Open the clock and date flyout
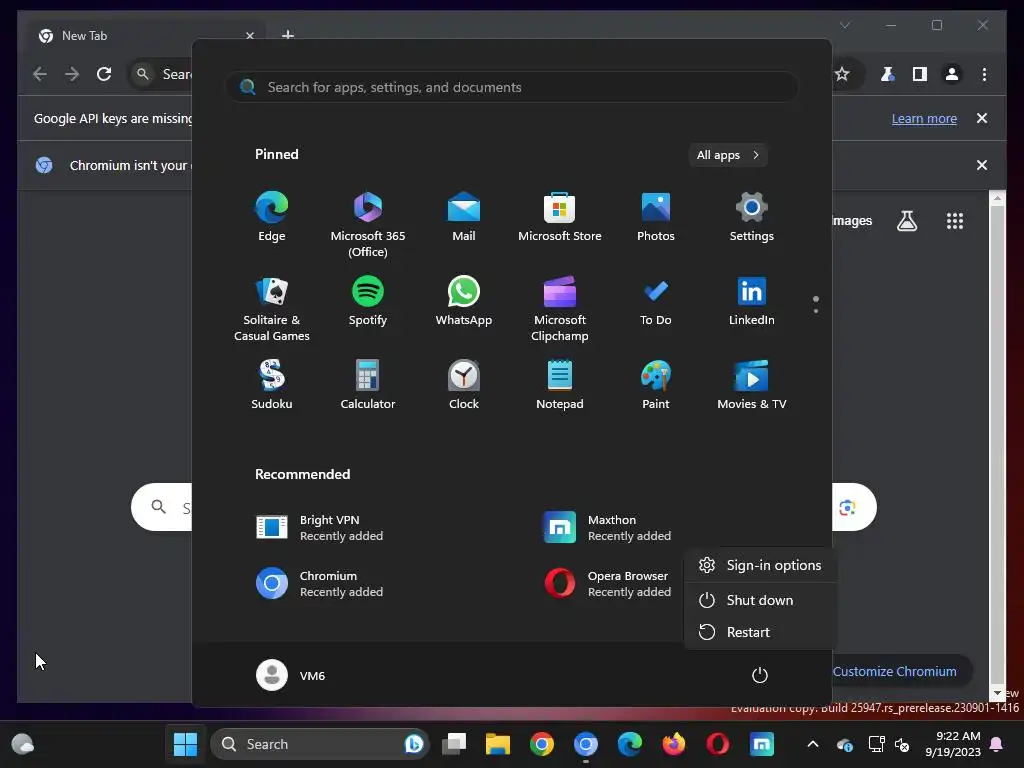1024x768 pixels. coord(953,744)
